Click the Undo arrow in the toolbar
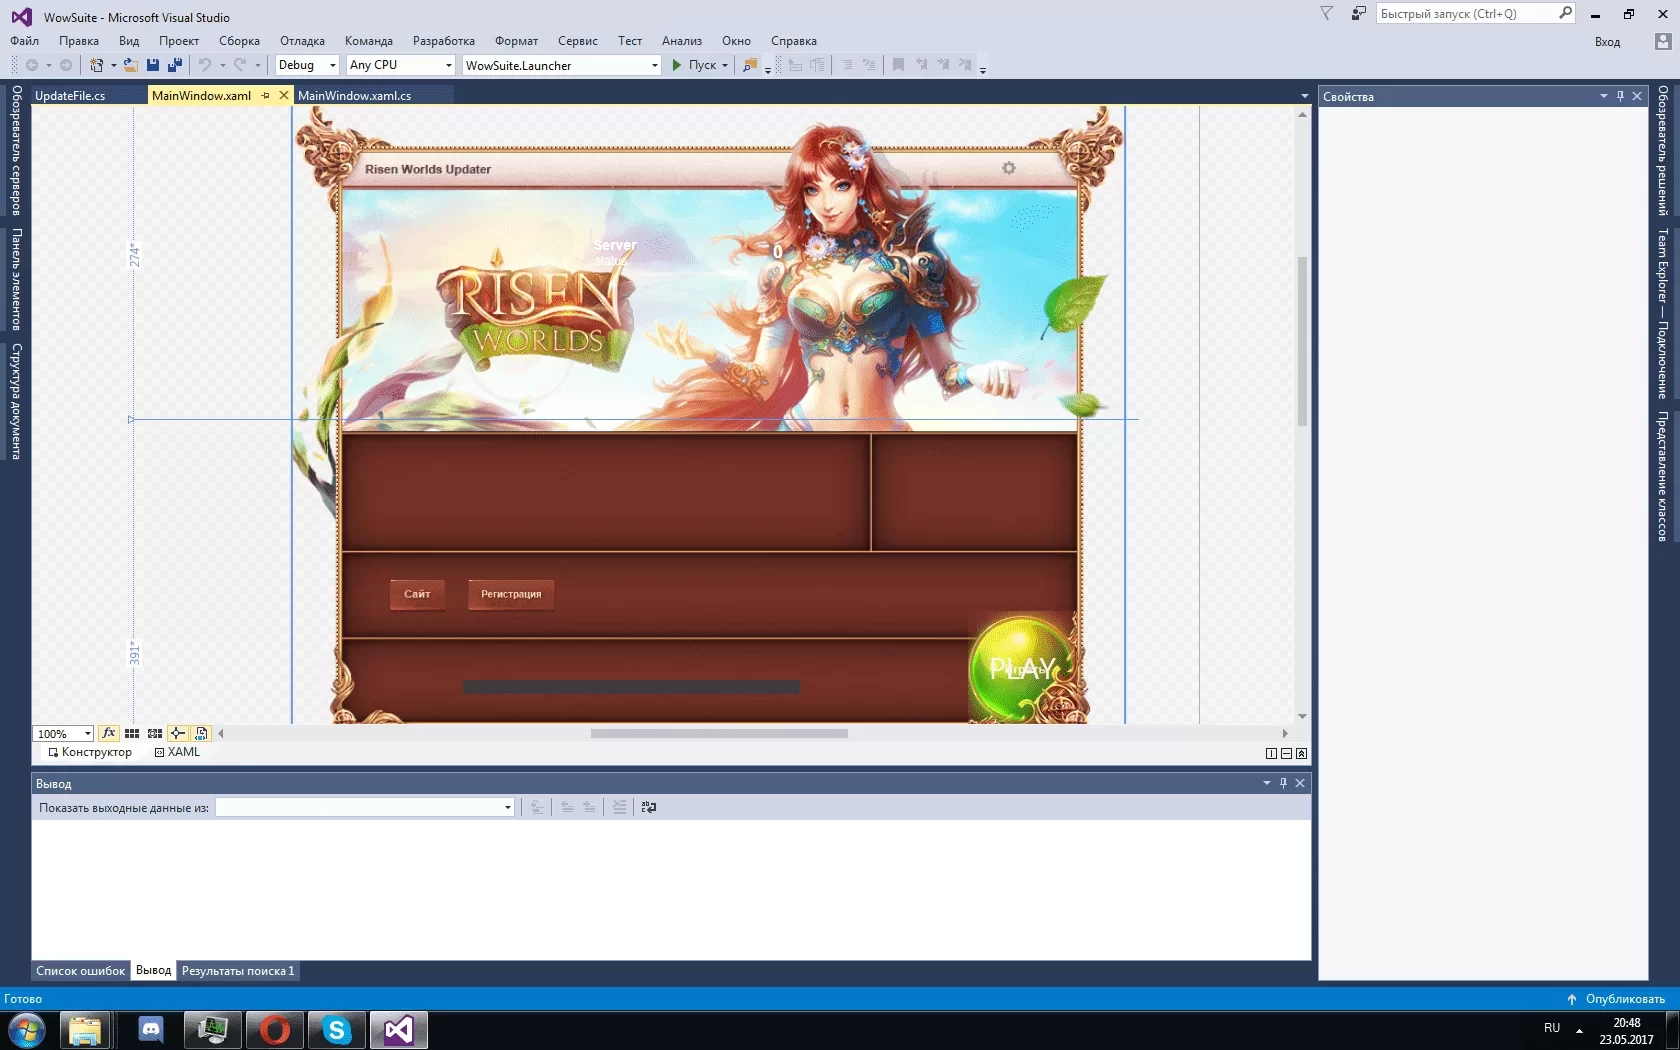 (x=205, y=65)
